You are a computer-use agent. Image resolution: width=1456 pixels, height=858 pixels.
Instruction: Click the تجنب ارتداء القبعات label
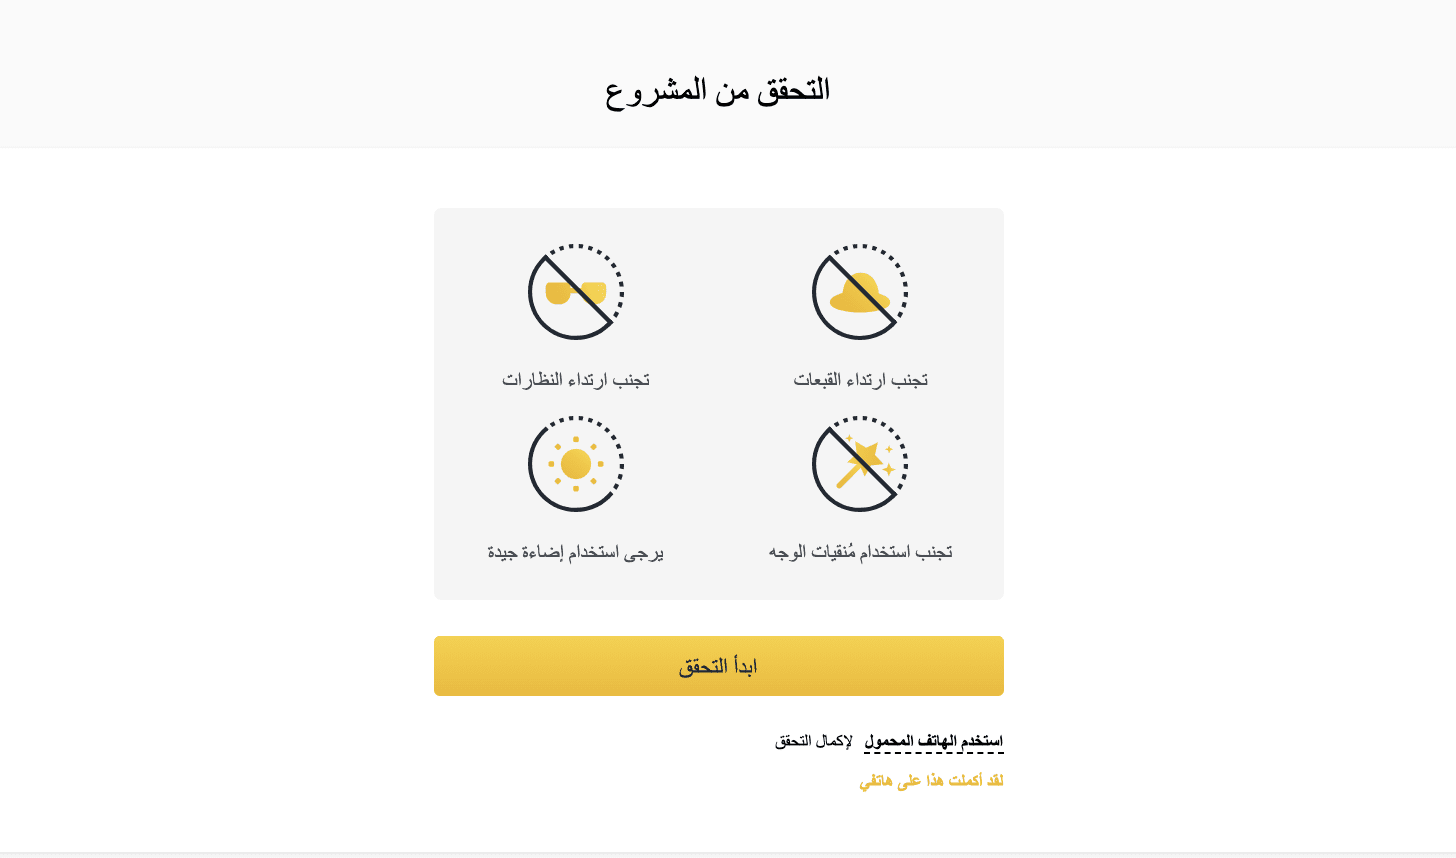coord(861,380)
